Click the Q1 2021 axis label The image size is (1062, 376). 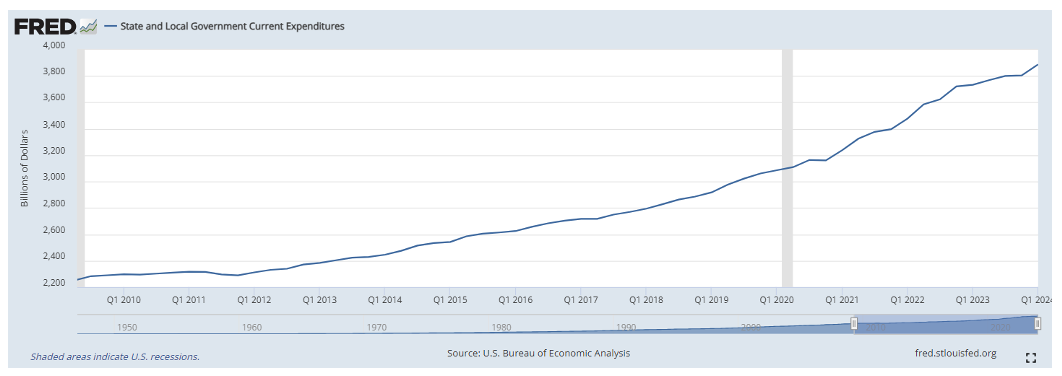tap(841, 299)
